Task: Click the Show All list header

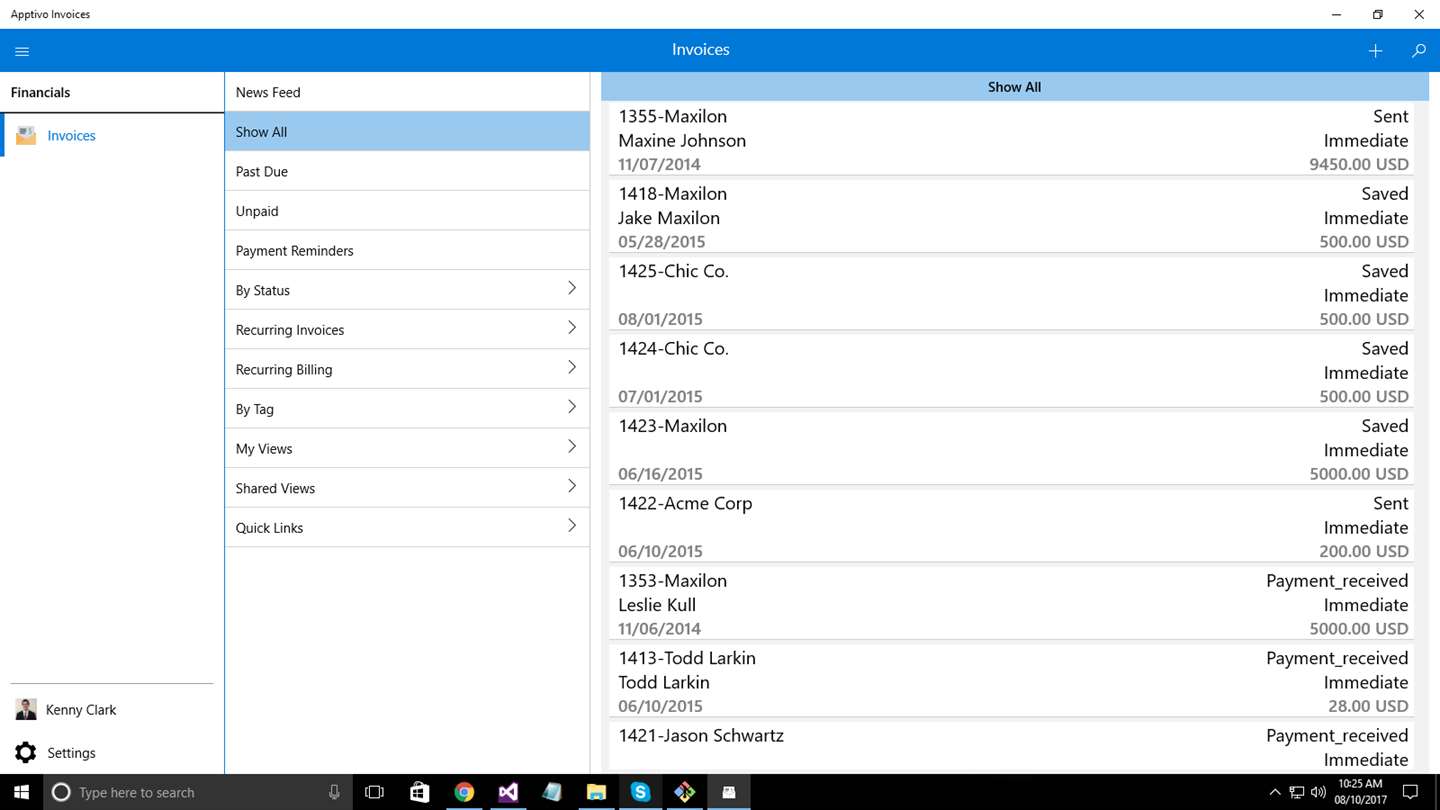Action: [1014, 87]
